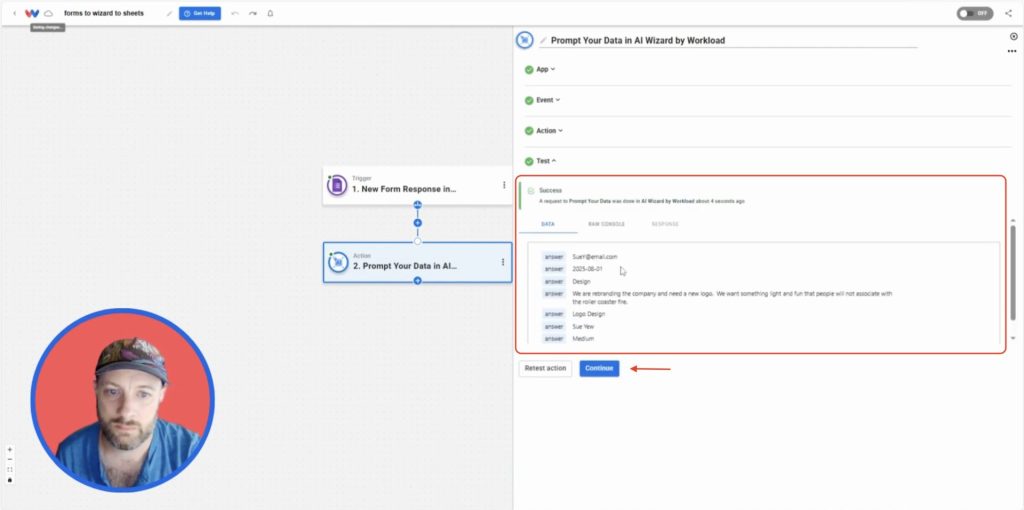
Task: Switch to the RESPONSE tab
Action: coord(665,224)
